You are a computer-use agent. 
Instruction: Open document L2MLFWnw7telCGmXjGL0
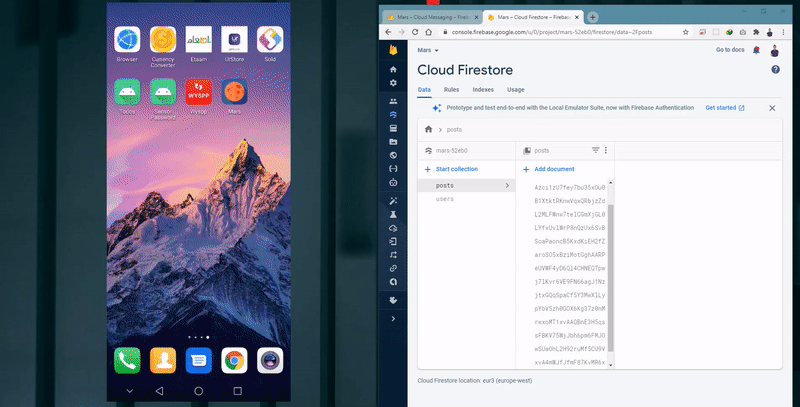pos(569,215)
